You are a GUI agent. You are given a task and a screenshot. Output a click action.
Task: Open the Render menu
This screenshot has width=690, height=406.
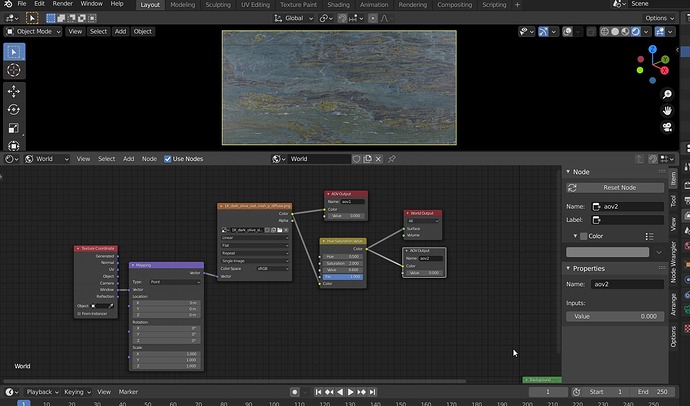coord(62,4)
